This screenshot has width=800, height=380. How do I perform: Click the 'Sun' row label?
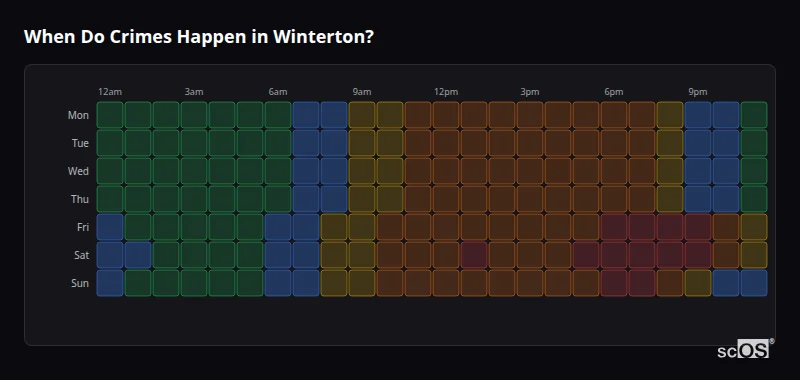pyautogui.click(x=80, y=283)
